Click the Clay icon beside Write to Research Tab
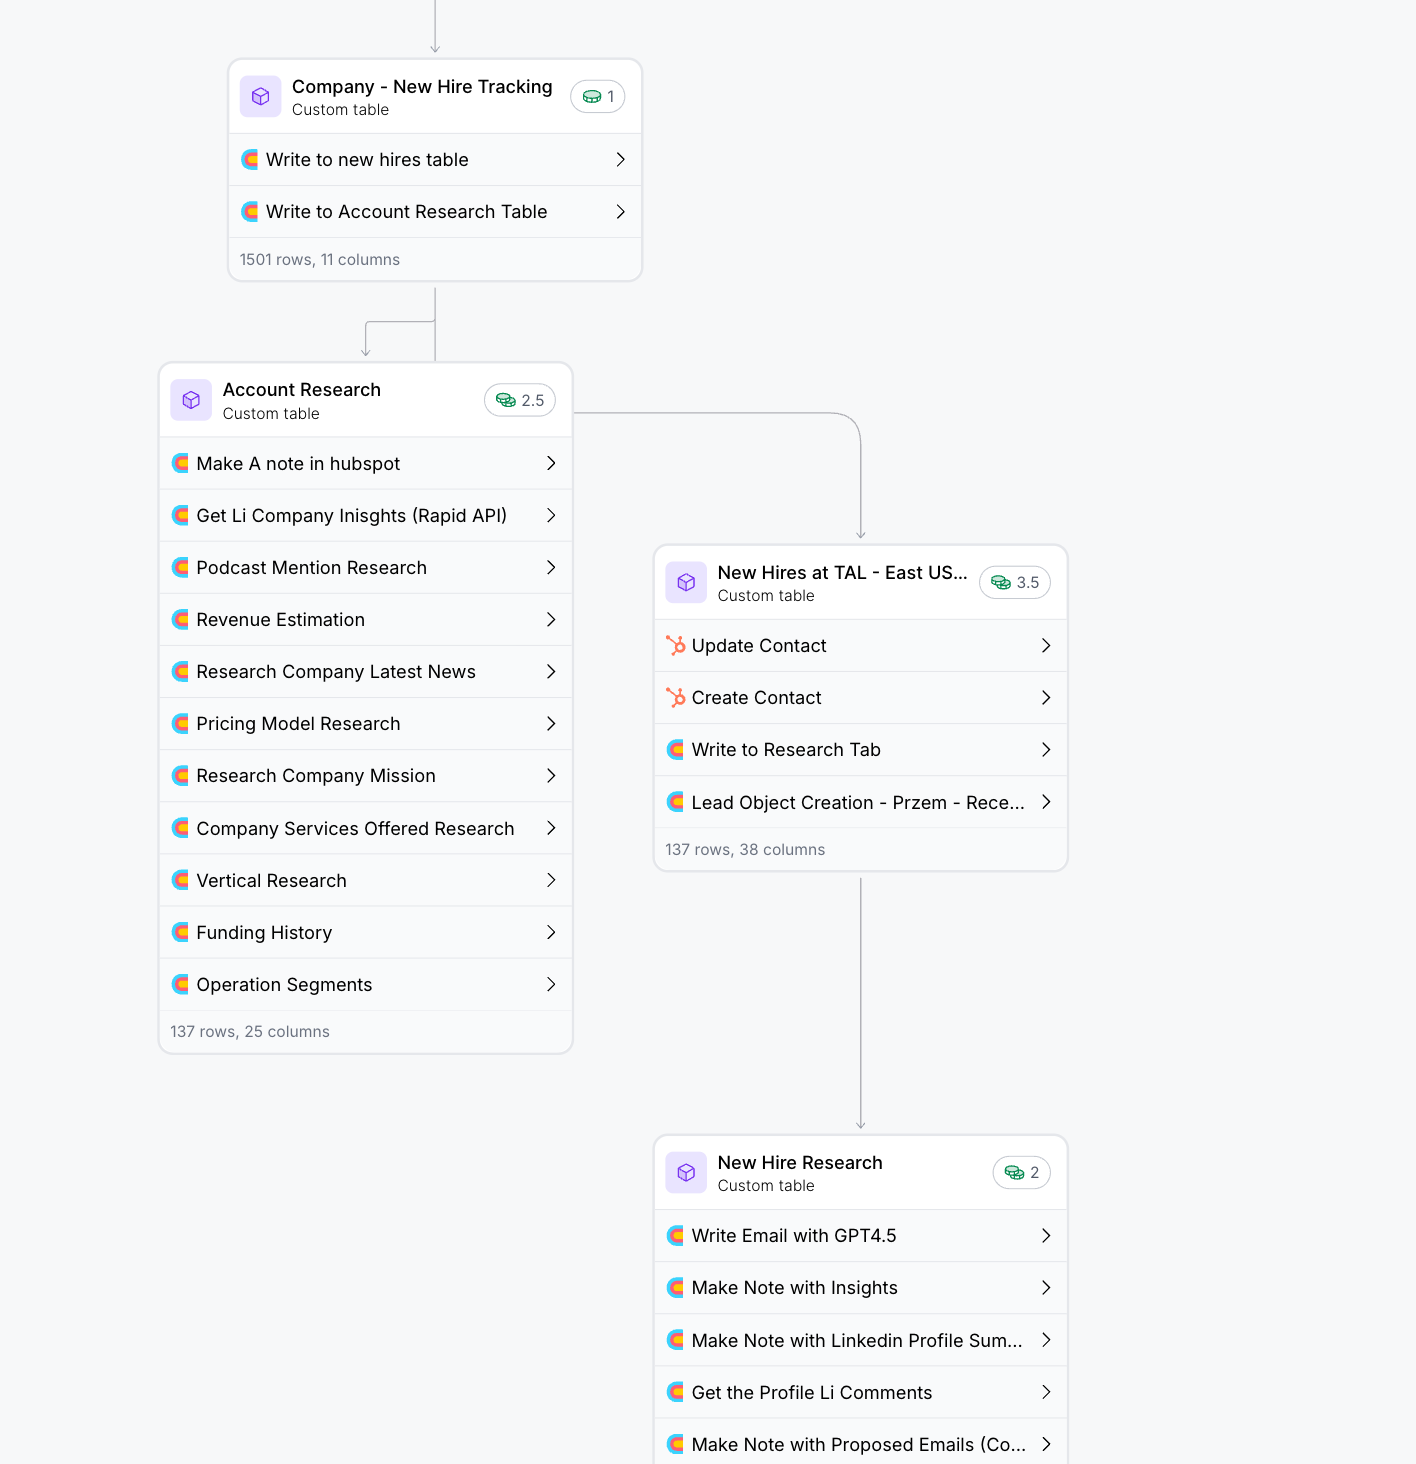The image size is (1416, 1464). point(676,750)
